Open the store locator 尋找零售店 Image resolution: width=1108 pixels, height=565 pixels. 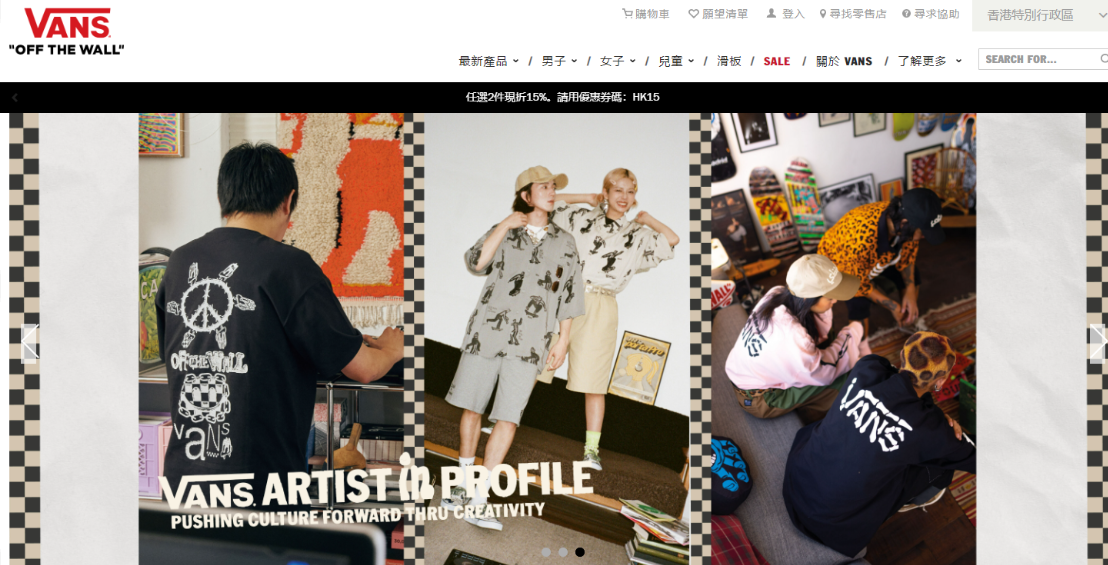852,14
